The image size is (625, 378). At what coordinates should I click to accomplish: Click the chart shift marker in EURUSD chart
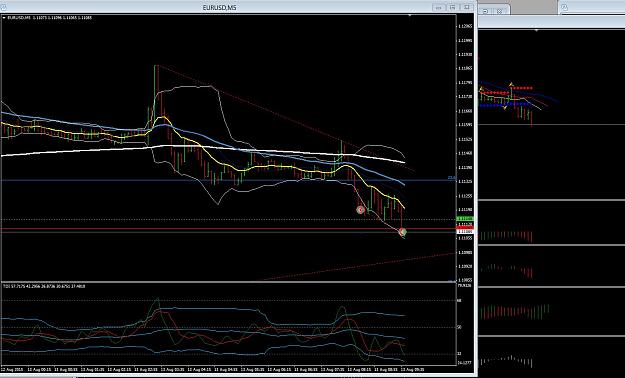pos(410,15)
